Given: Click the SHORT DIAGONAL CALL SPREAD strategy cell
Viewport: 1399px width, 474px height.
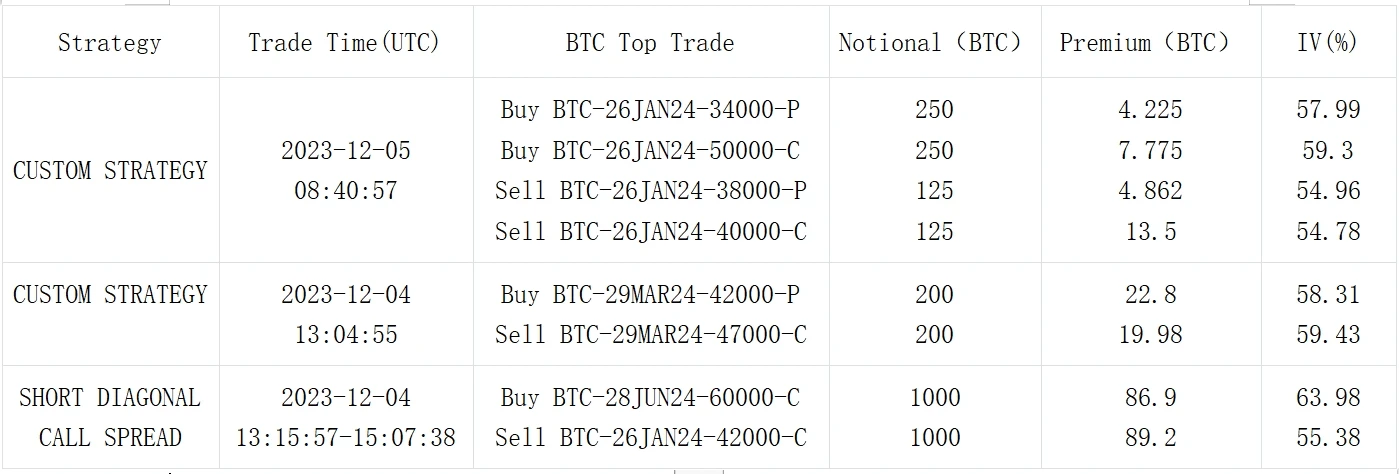Looking at the screenshot, I should (110, 417).
